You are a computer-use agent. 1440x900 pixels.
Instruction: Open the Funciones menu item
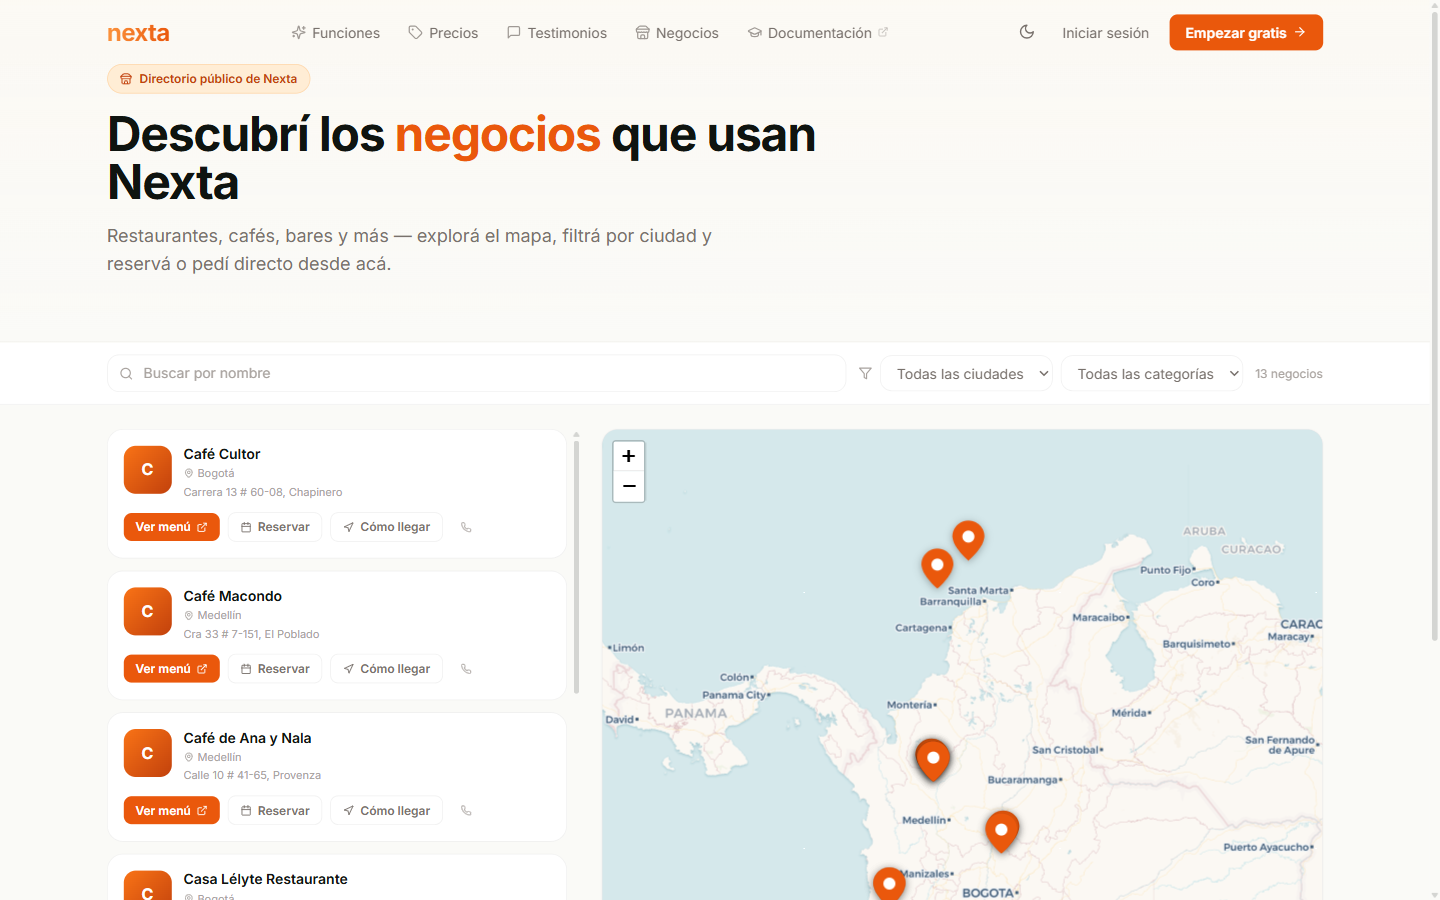click(335, 33)
